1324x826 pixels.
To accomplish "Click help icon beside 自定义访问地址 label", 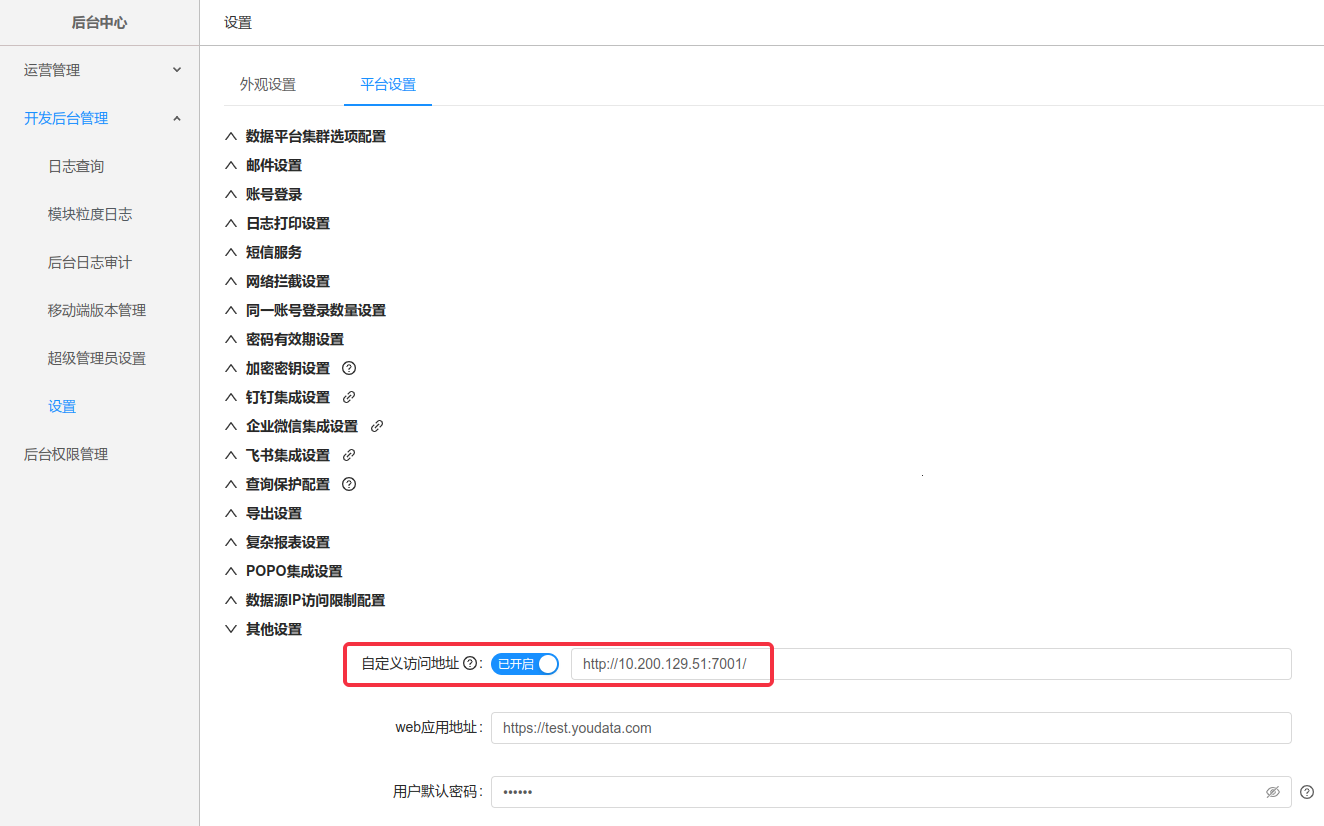I will point(470,664).
